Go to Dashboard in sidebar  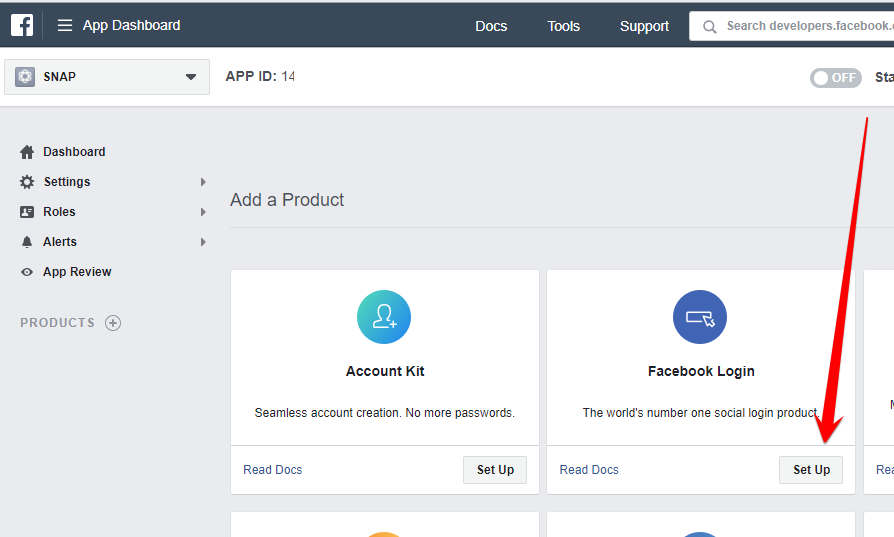tap(74, 152)
